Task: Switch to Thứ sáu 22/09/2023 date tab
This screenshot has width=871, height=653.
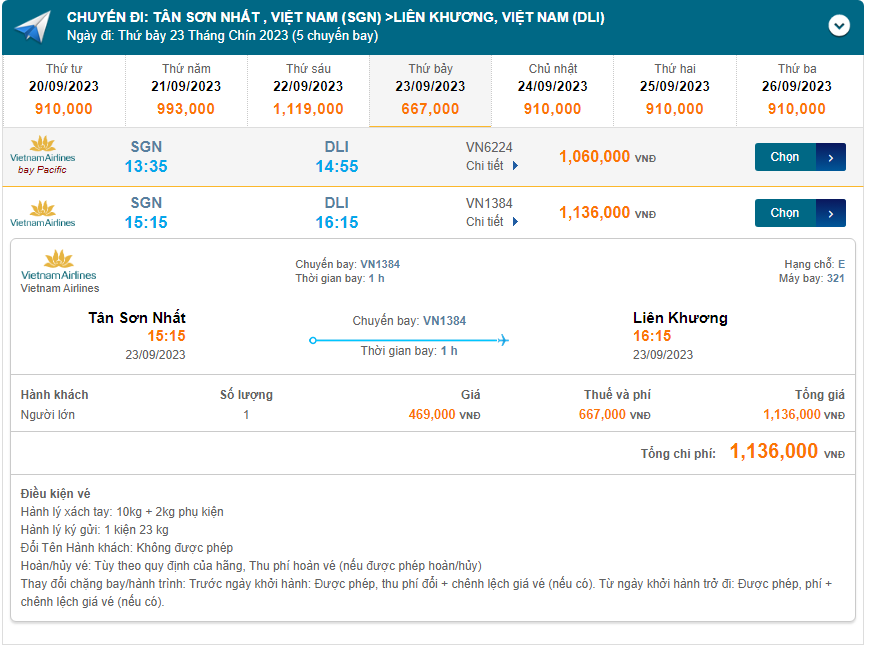Action: tap(308, 90)
